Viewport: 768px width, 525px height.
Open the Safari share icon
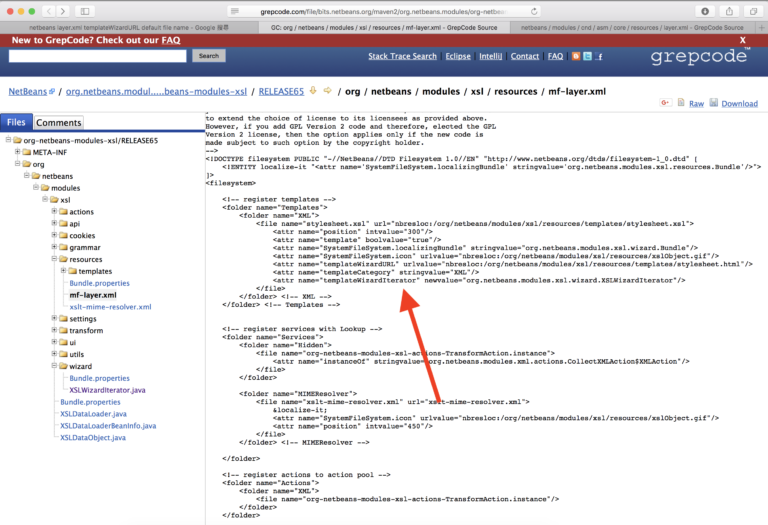(729, 11)
